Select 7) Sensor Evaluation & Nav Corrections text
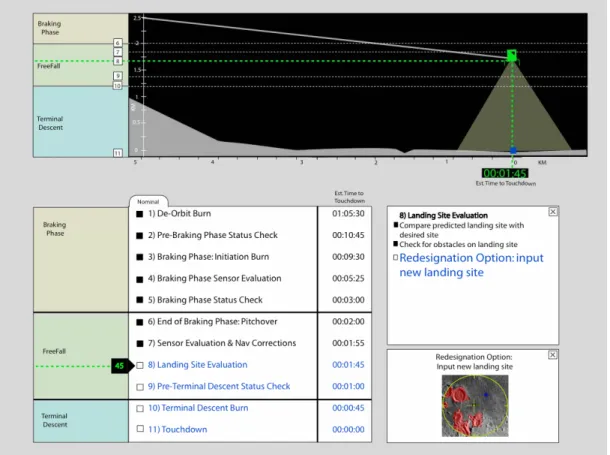 (x=222, y=343)
